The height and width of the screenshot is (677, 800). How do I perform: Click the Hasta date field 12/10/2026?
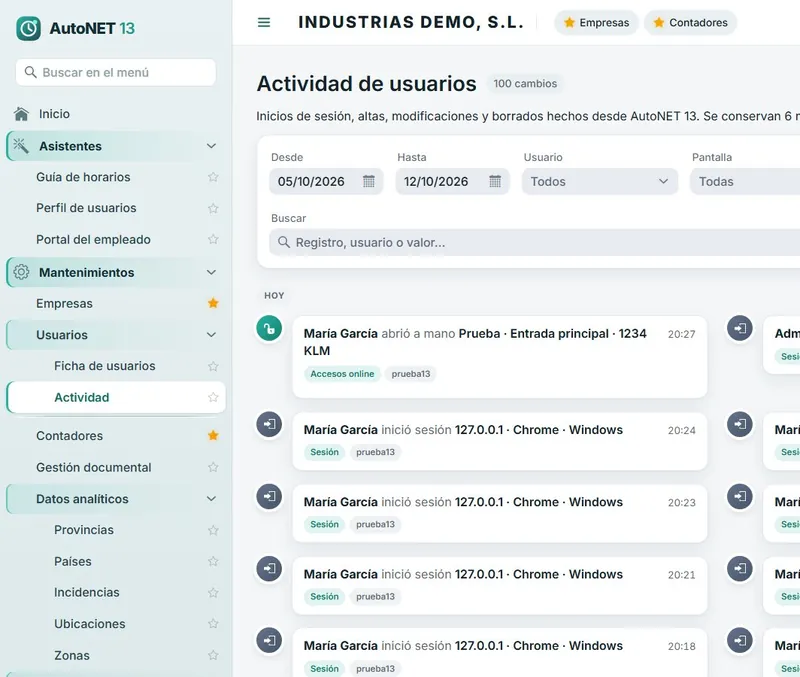pos(453,181)
